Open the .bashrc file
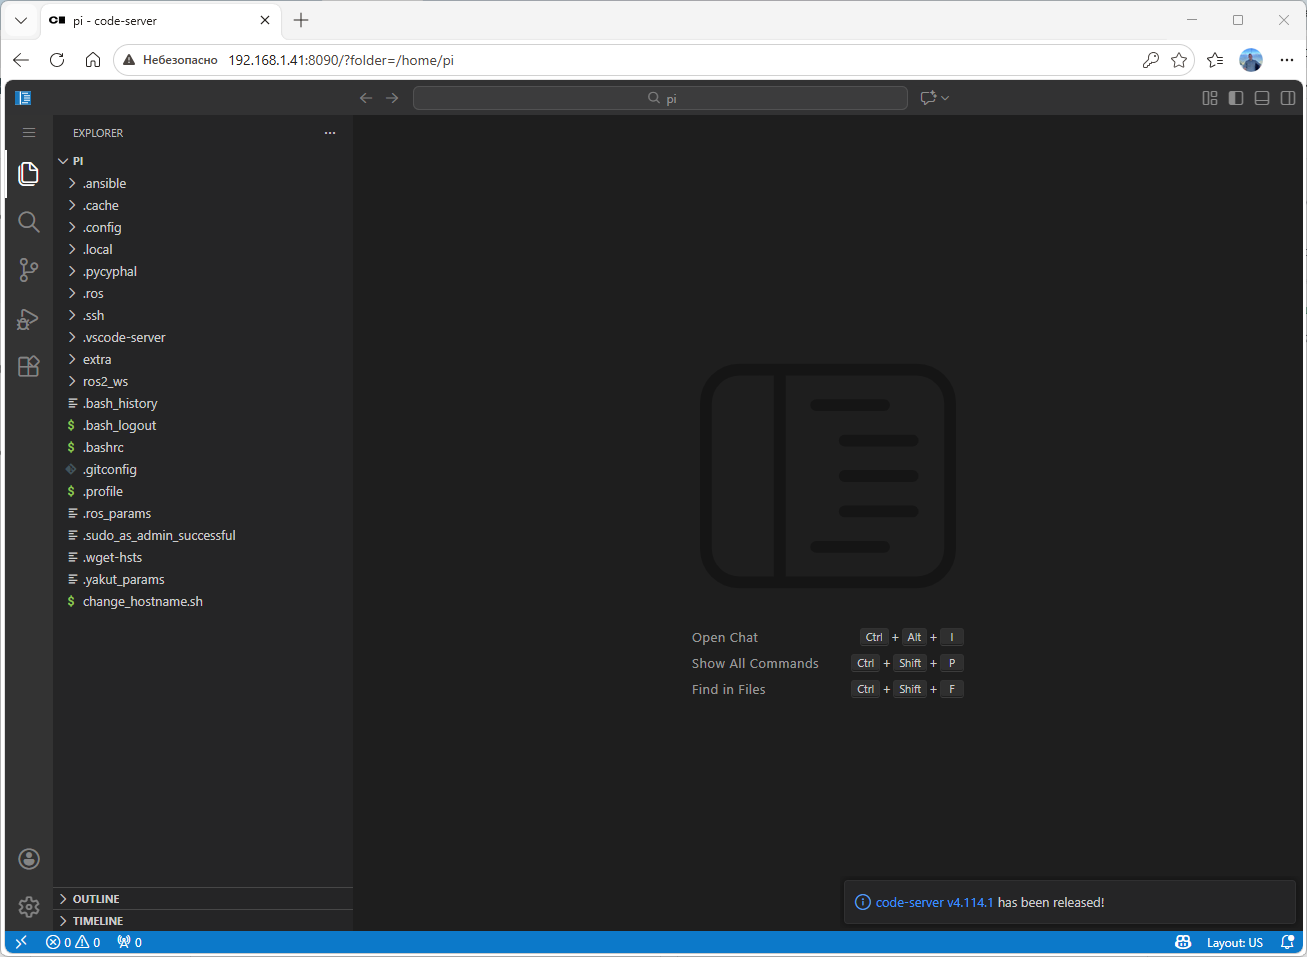Viewport: 1307px width, 957px height. [103, 447]
